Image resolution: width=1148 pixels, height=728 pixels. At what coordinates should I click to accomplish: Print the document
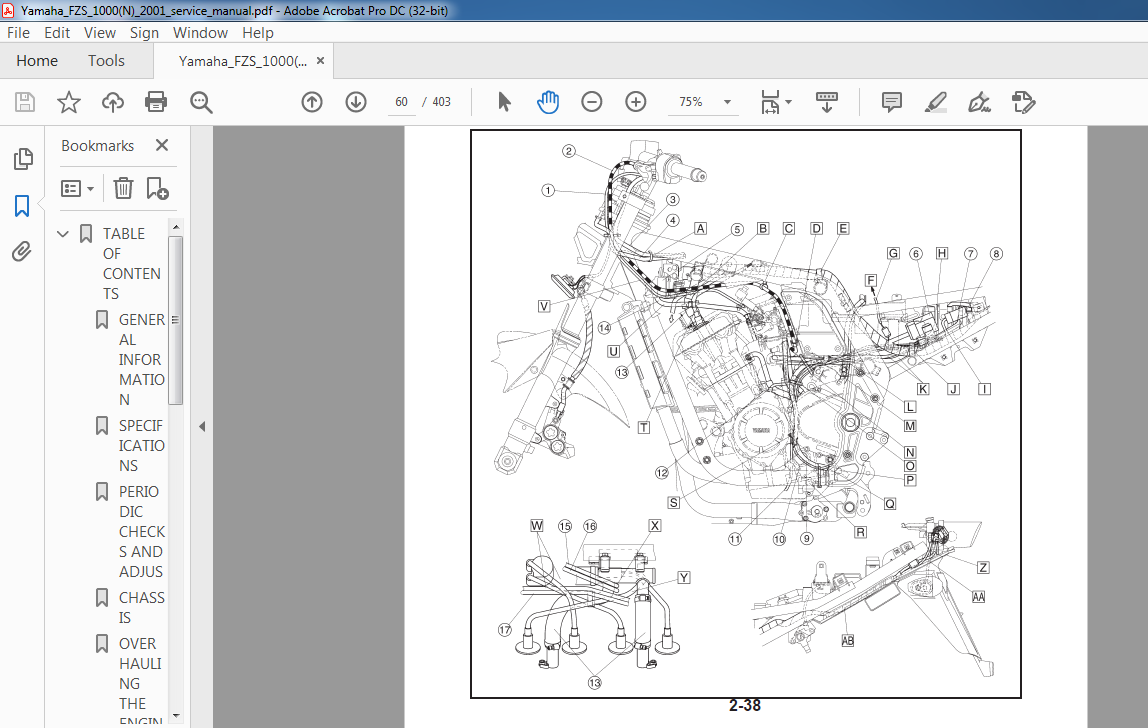[x=156, y=102]
